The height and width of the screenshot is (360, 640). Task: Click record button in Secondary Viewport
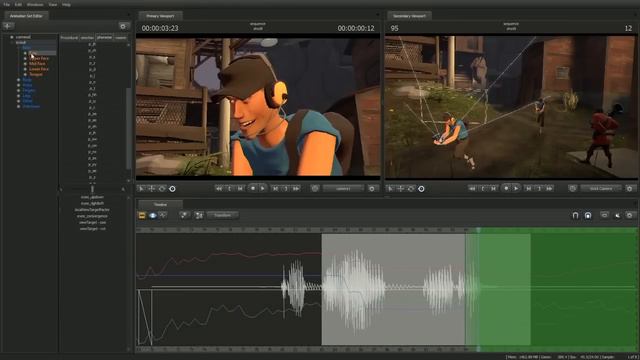point(506,189)
